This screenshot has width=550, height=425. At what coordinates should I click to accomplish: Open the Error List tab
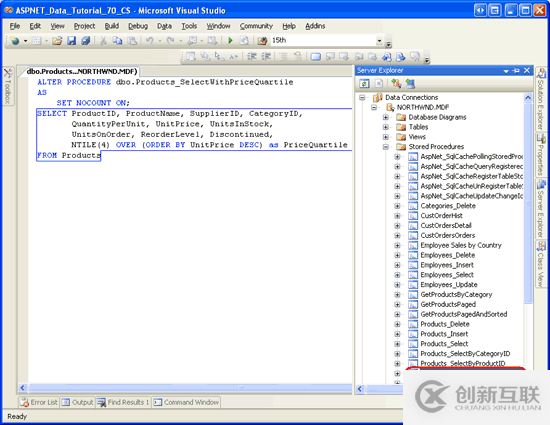click(39, 402)
